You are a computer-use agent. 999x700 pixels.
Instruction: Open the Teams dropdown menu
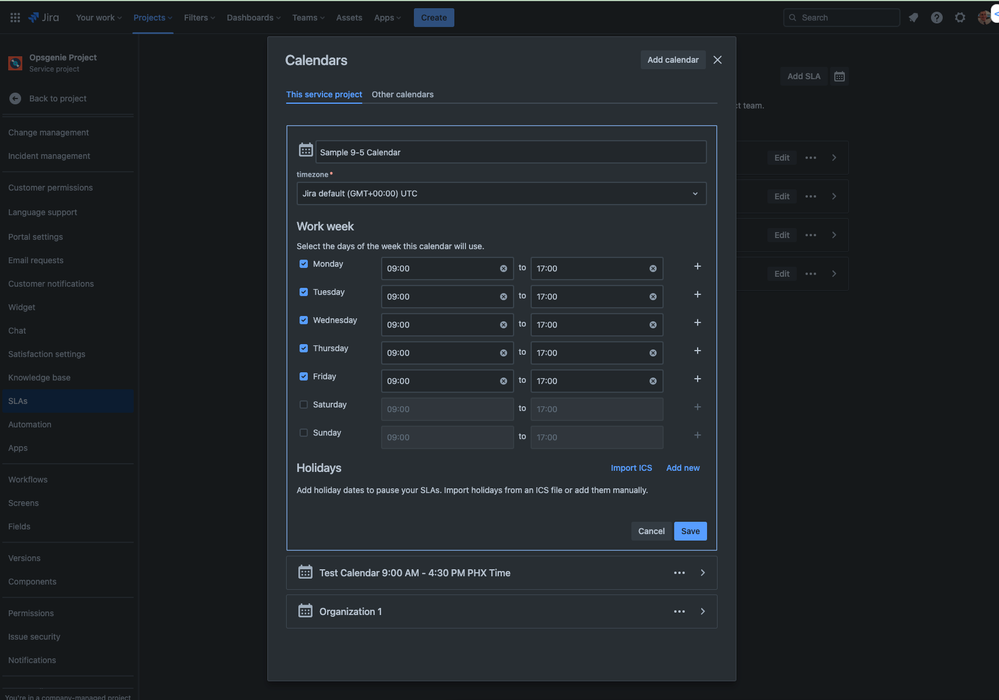coord(308,18)
